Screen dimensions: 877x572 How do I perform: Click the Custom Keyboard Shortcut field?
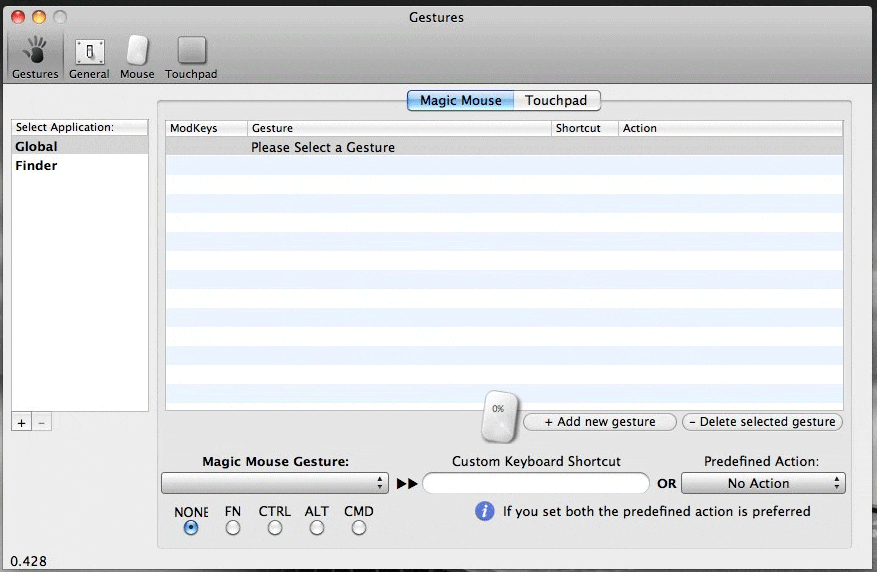pos(536,483)
